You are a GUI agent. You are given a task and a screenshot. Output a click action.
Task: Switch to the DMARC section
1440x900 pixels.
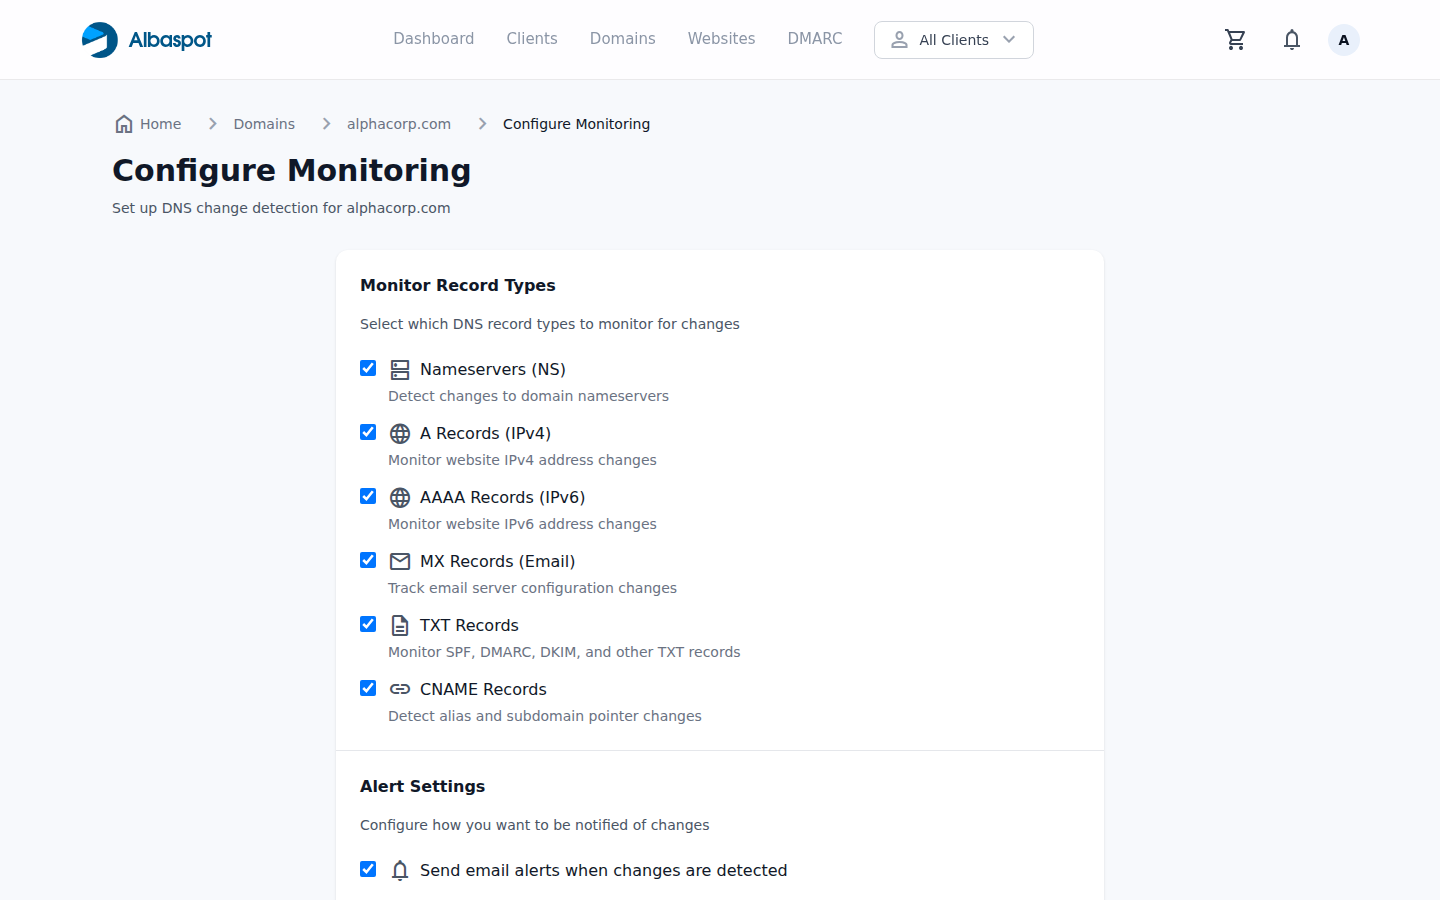click(x=814, y=38)
